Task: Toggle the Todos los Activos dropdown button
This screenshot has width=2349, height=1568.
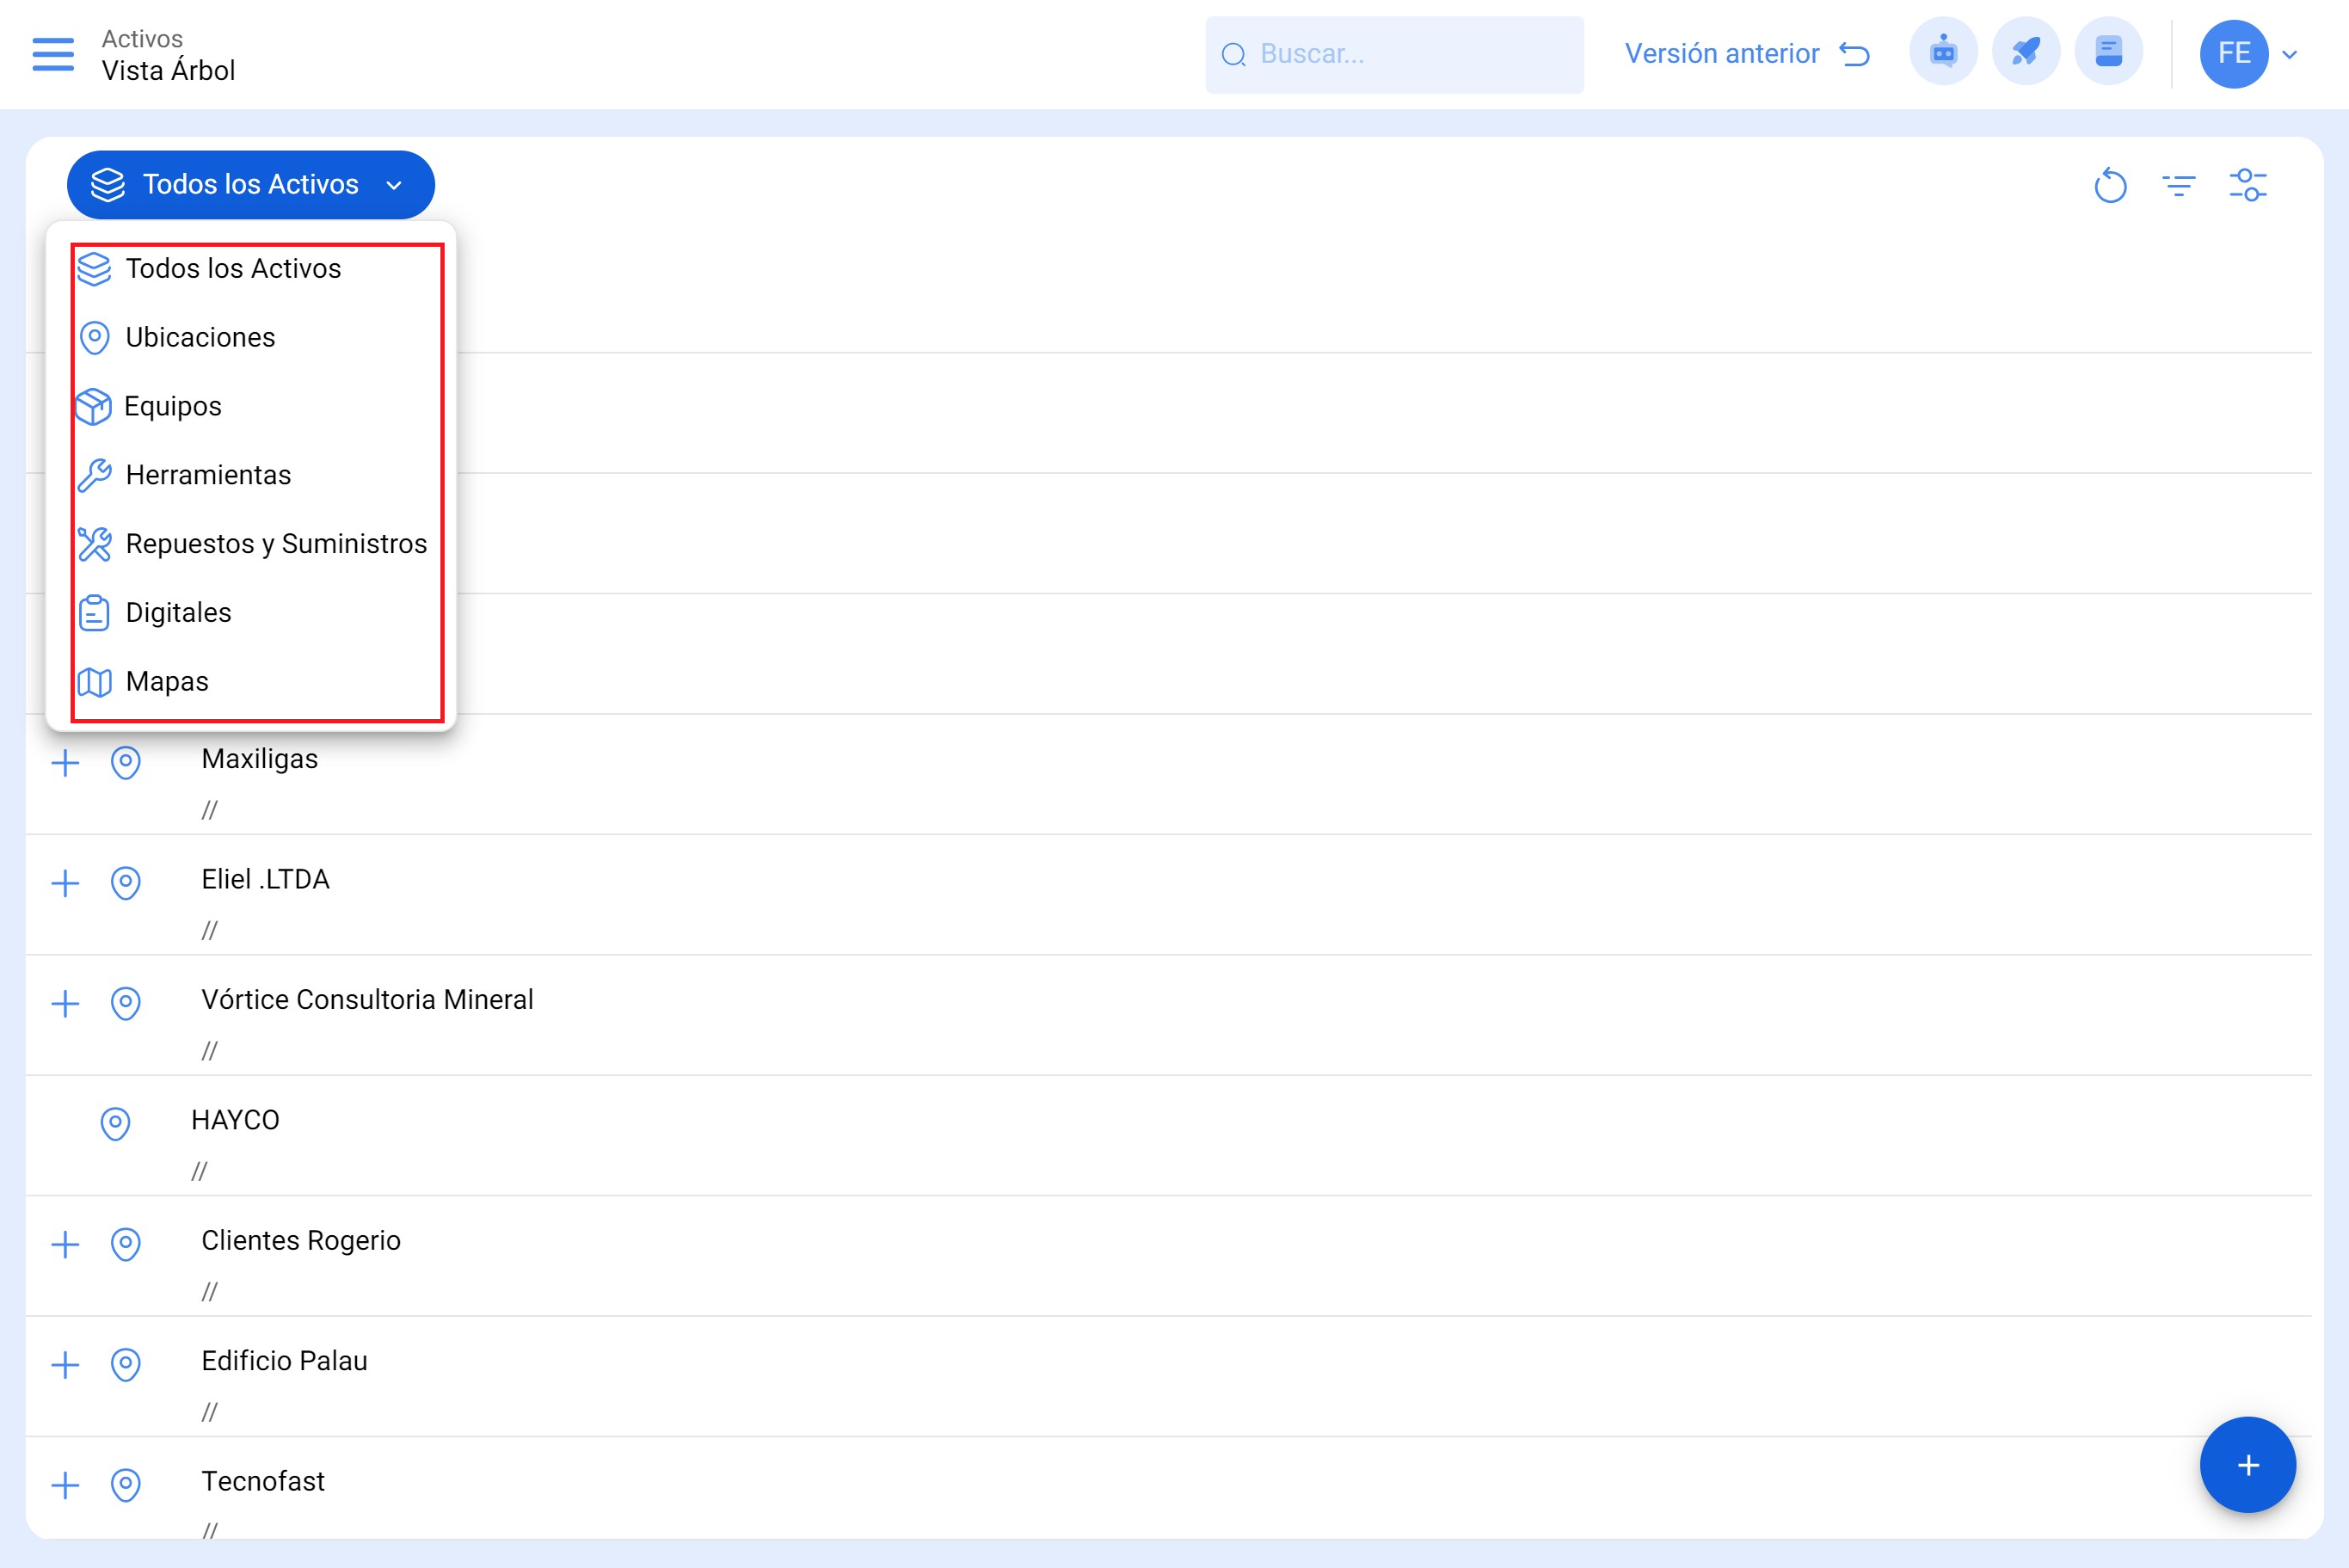Action: pyautogui.click(x=251, y=185)
